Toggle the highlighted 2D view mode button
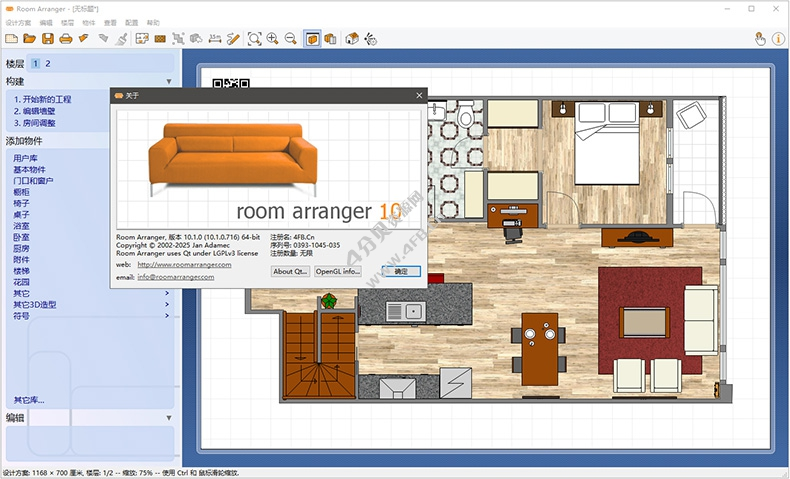This screenshot has height=479, width=790. point(312,39)
